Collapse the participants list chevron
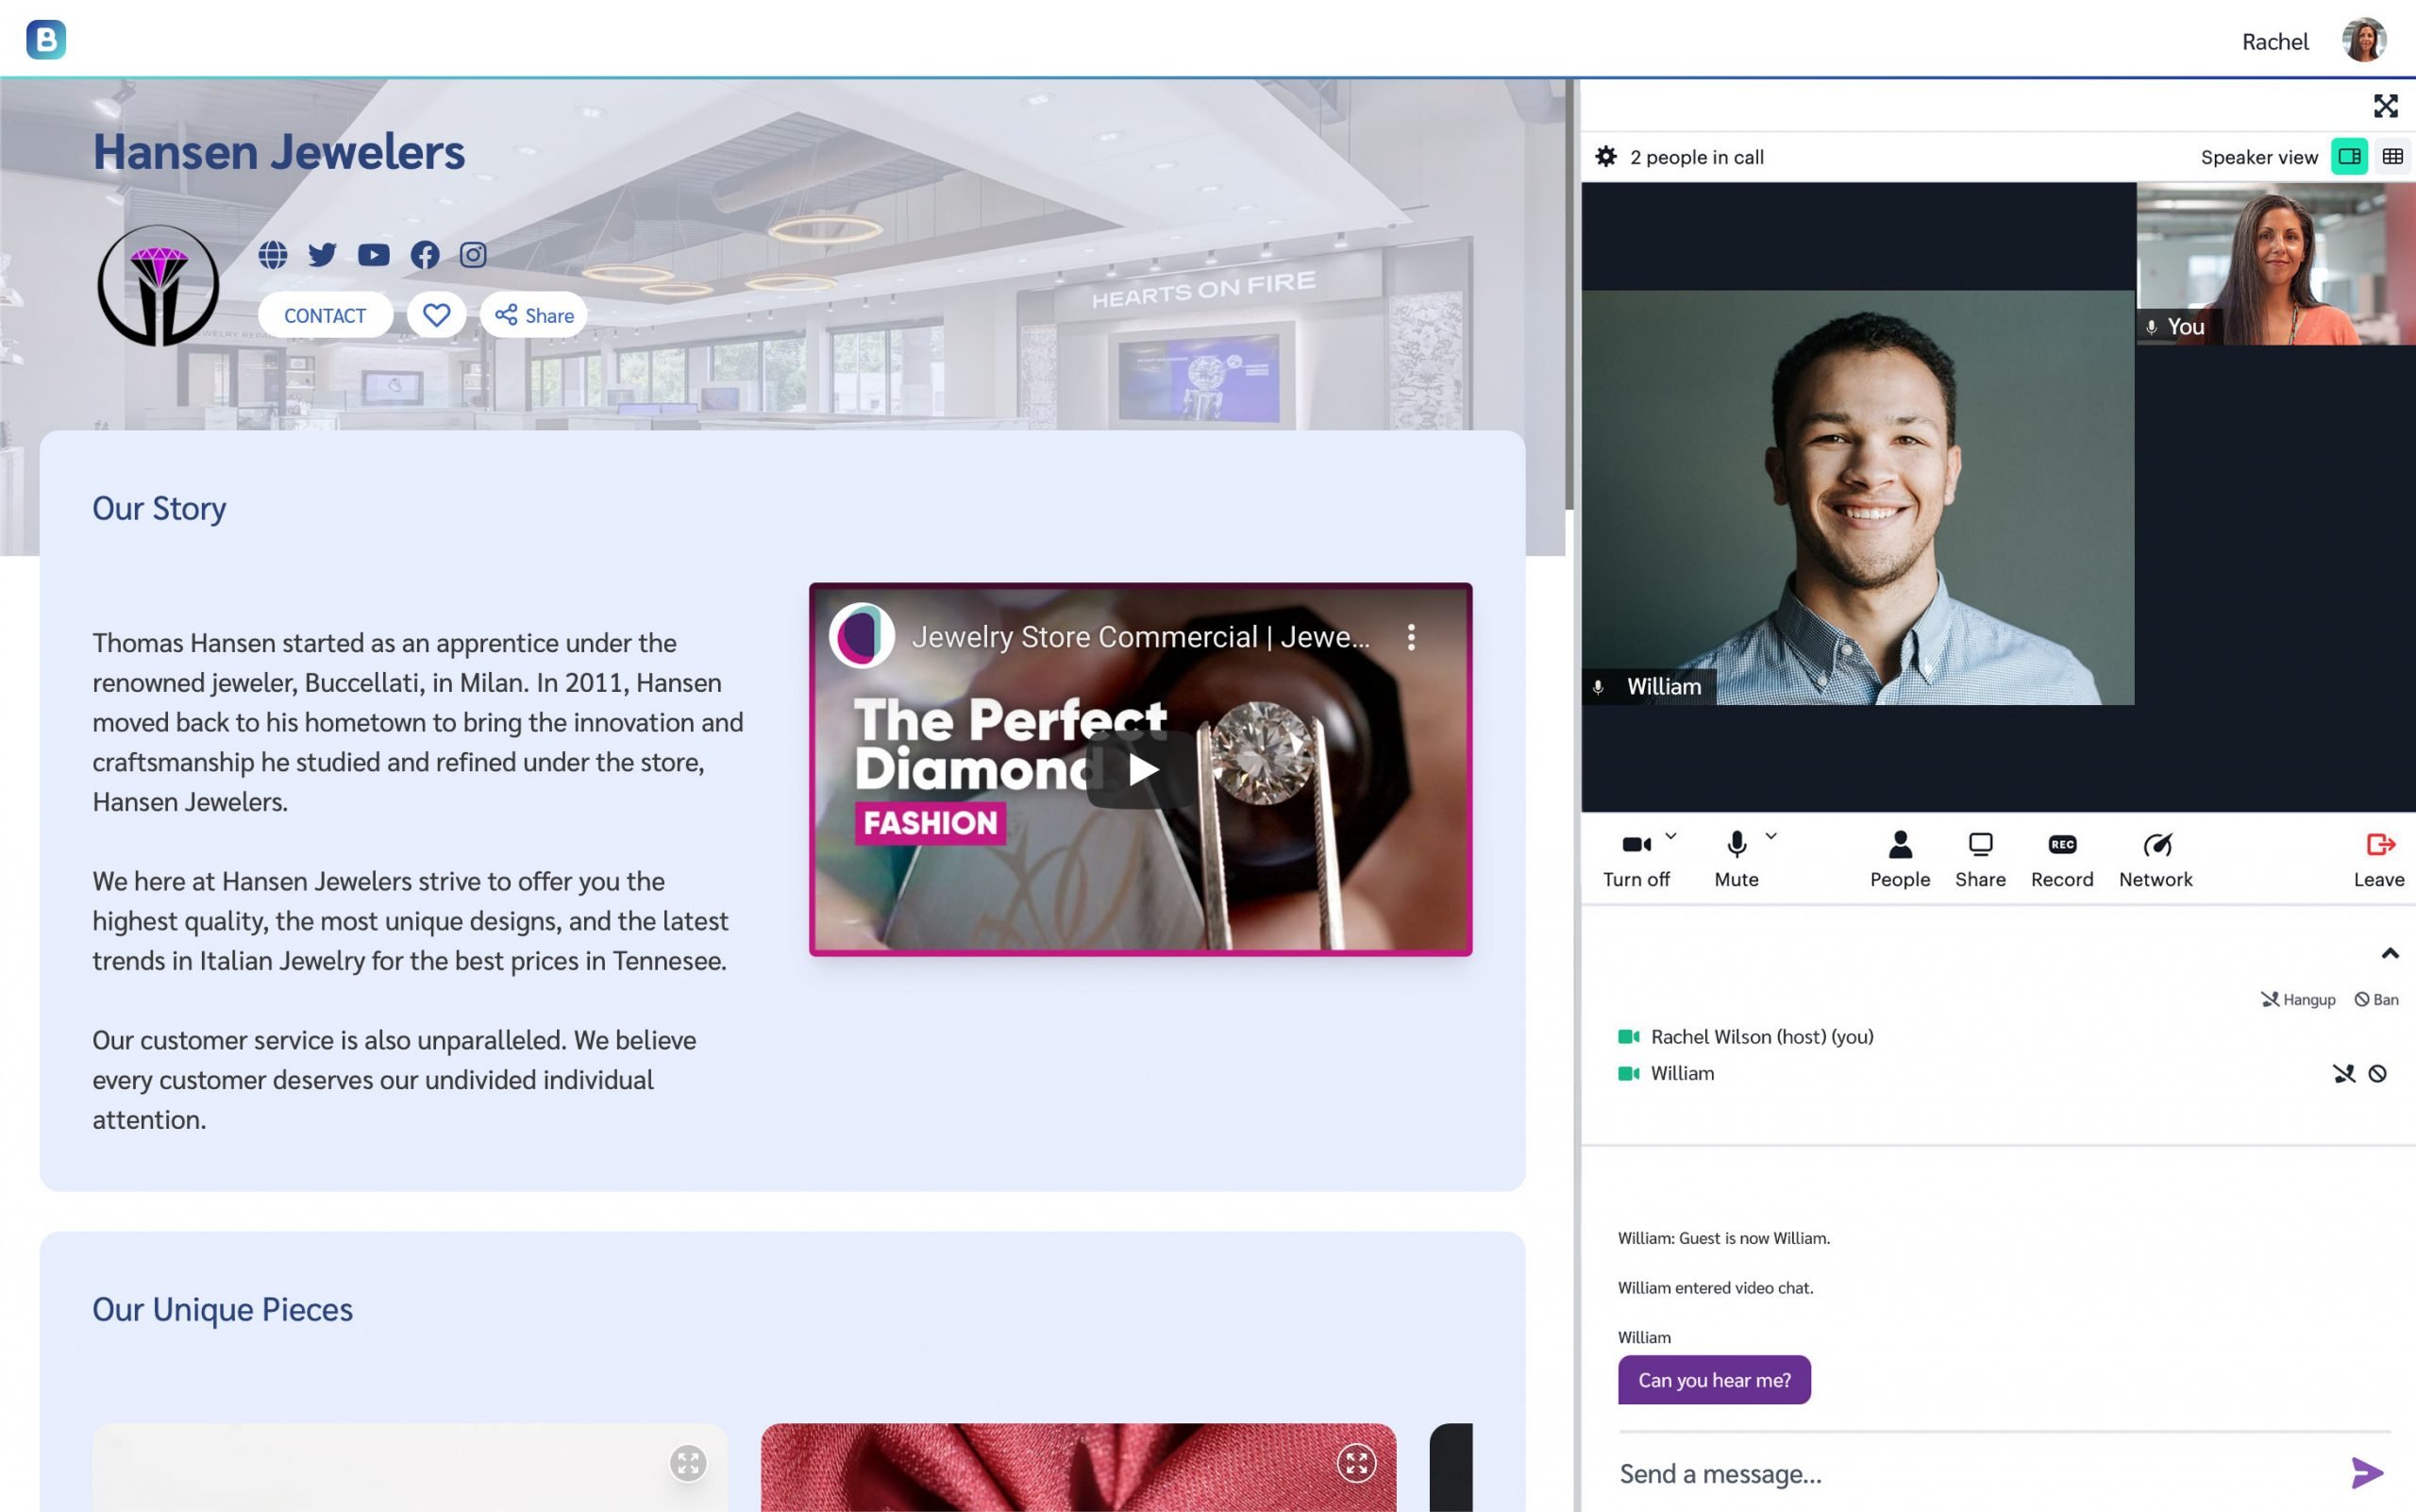This screenshot has height=1512, width=2416. [2390, 953]
